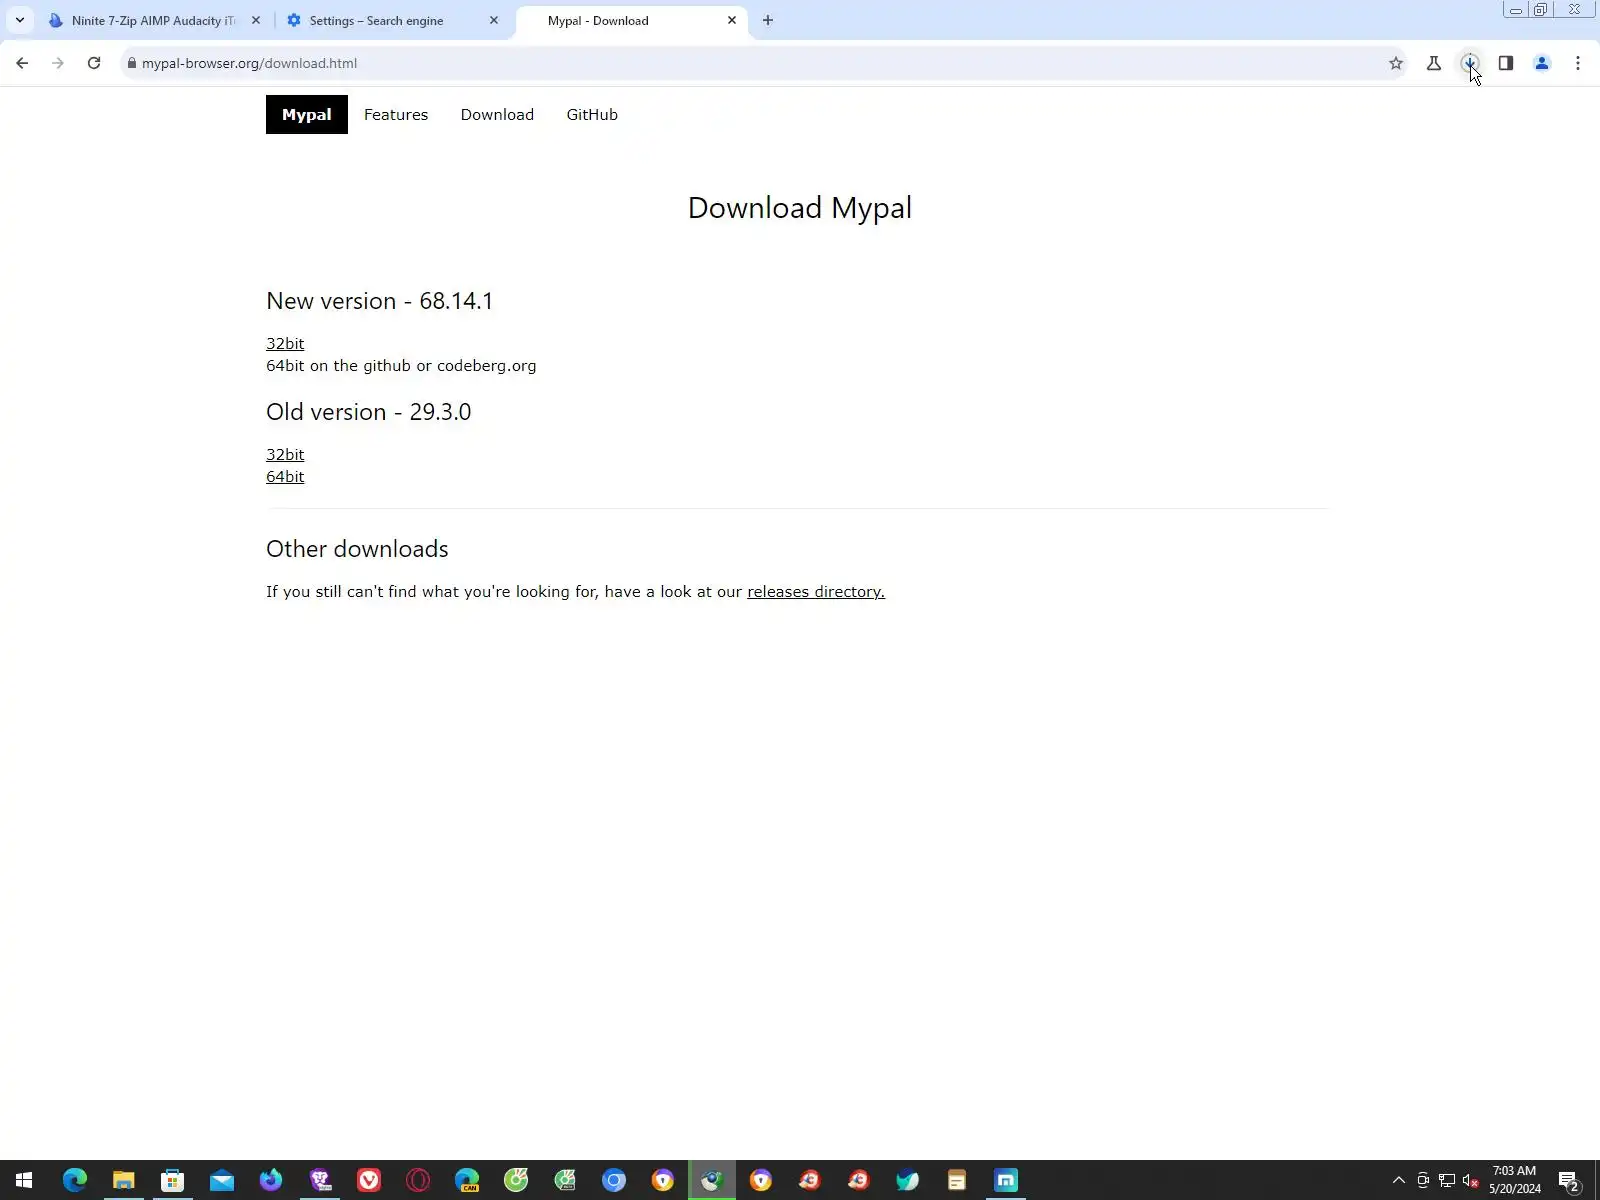Show the browser downloads popup

coord(1470,63)
